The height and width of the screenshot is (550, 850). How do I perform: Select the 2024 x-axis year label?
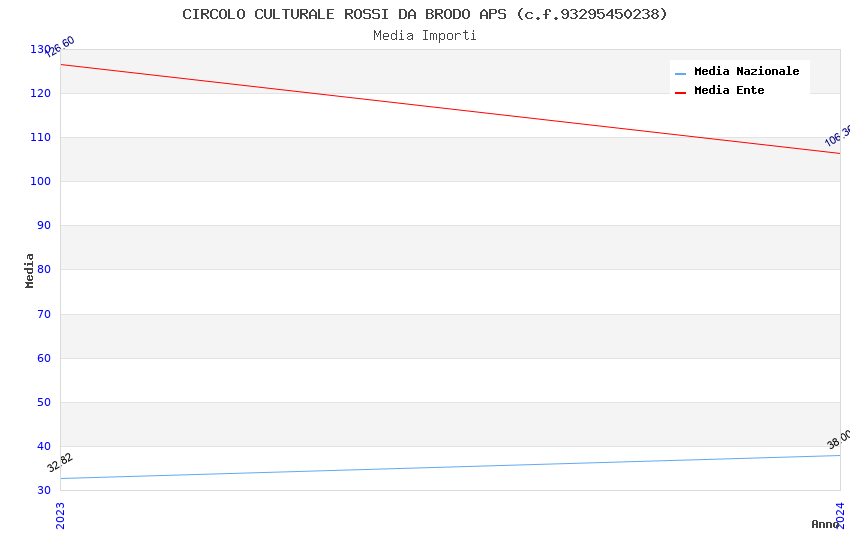click(x=840, y=515)
